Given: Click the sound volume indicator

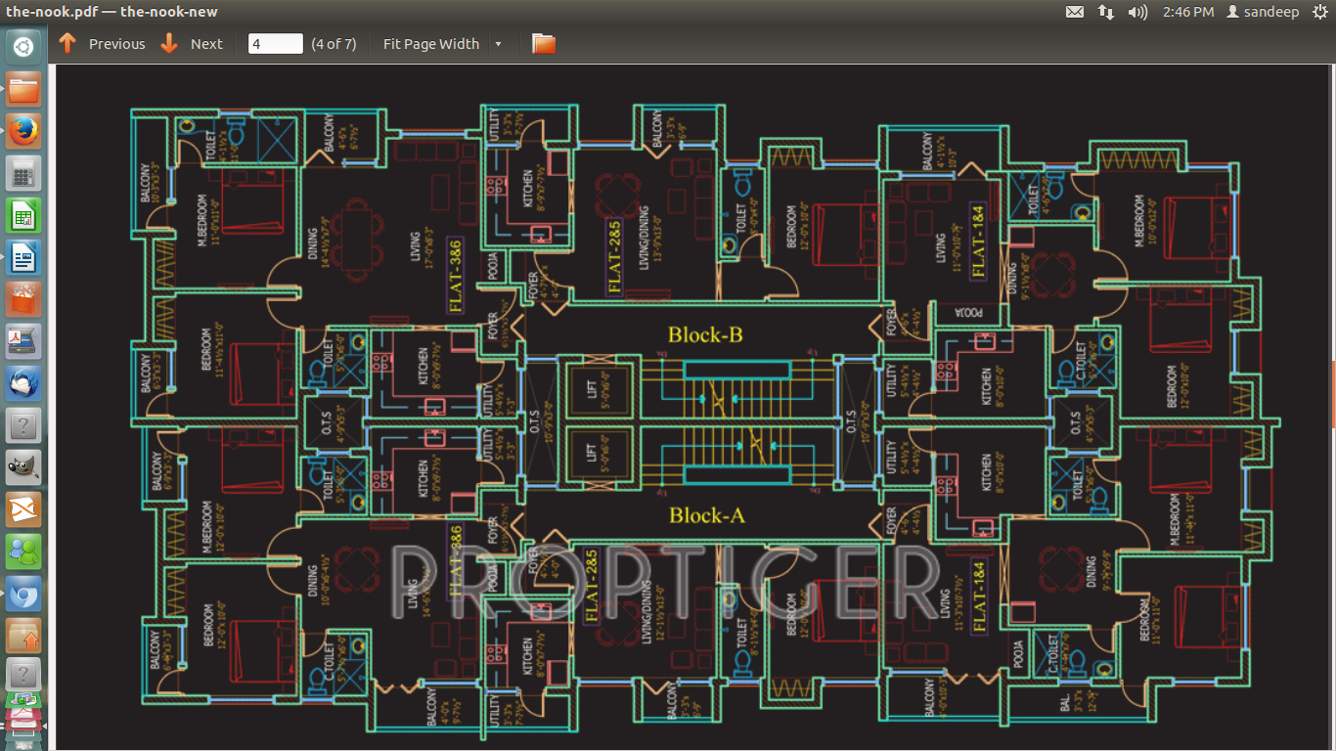Looking at the screenshot, I should [1137, 12].
